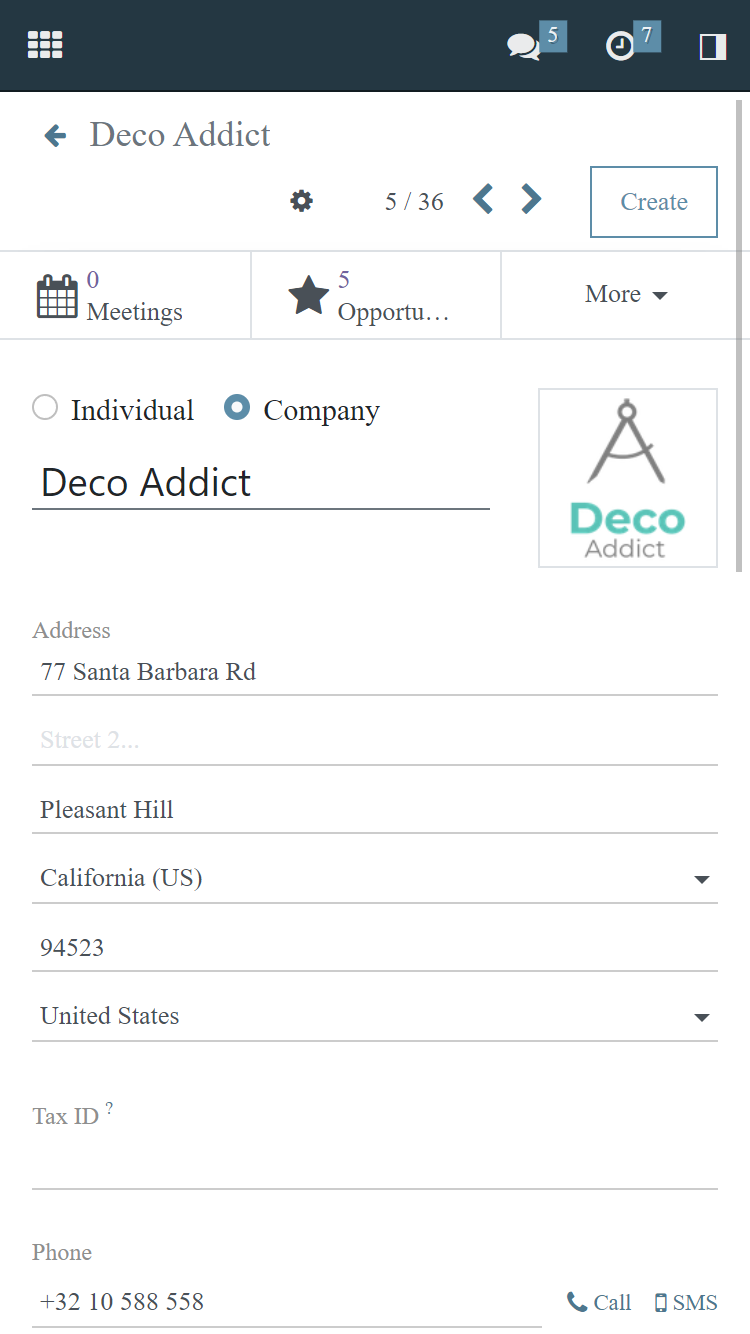This screenshot has height=1334, width=750.
Task: Click the Tax ID input field
Action: (x=375, y=1166)
